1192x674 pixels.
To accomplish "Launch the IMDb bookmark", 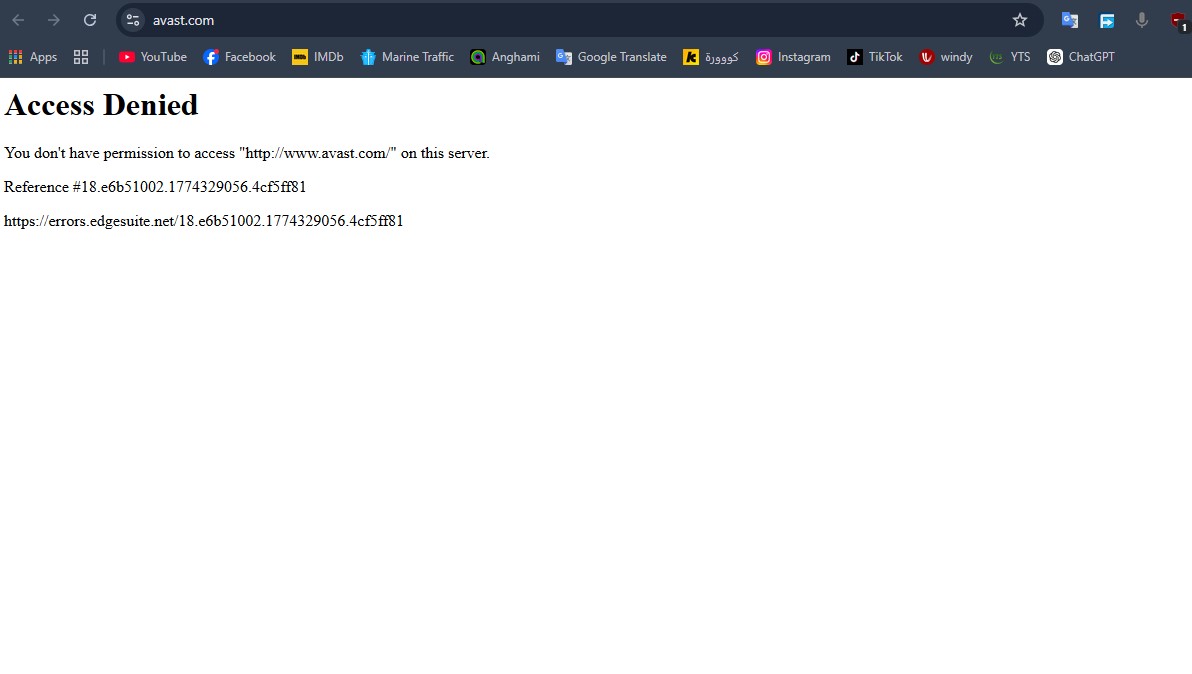I will [318, 57].
